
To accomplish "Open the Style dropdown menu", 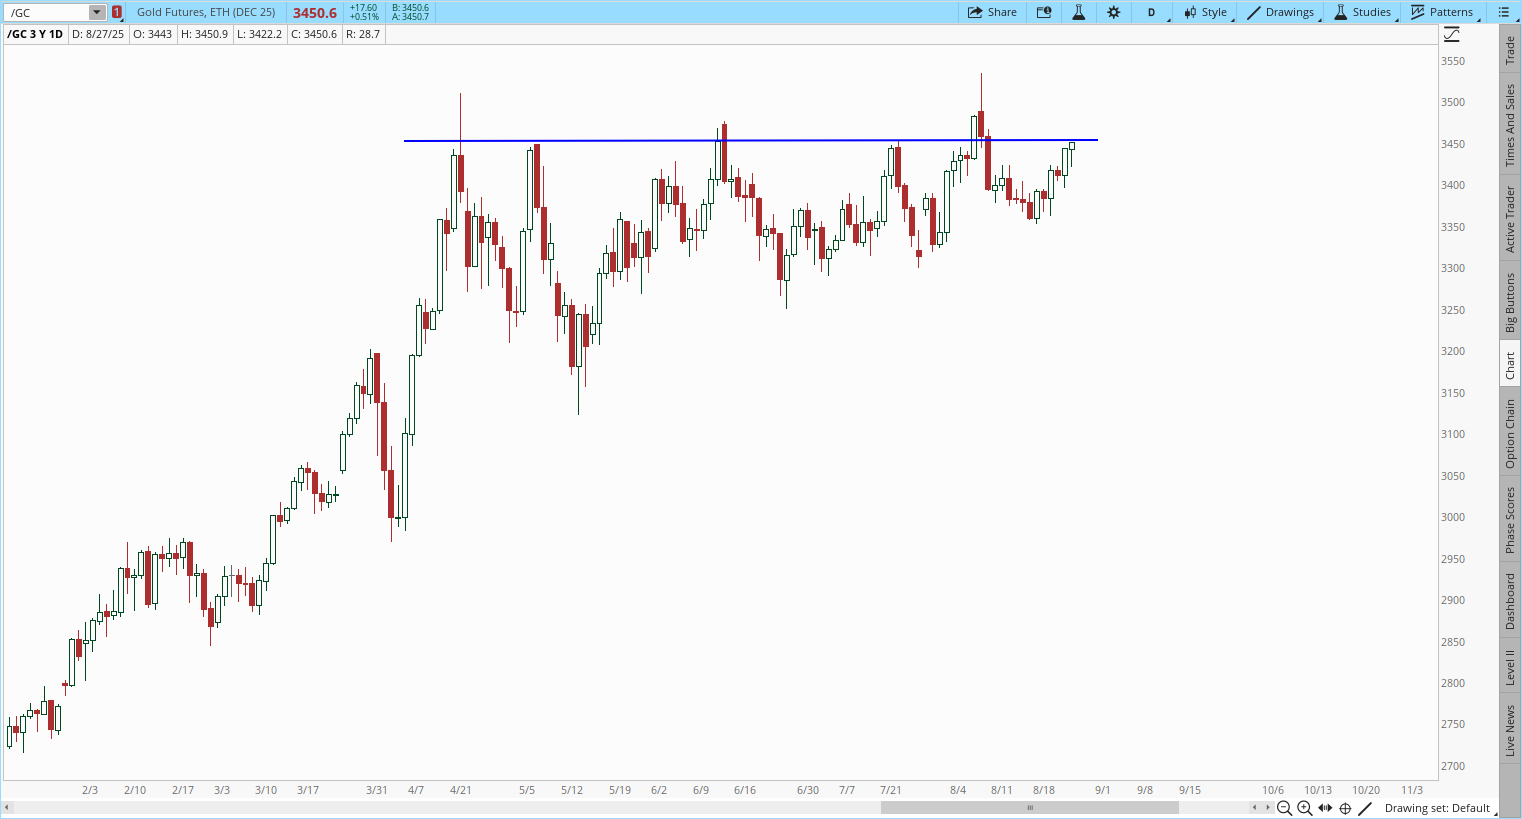I will [x=1206, y=12].
